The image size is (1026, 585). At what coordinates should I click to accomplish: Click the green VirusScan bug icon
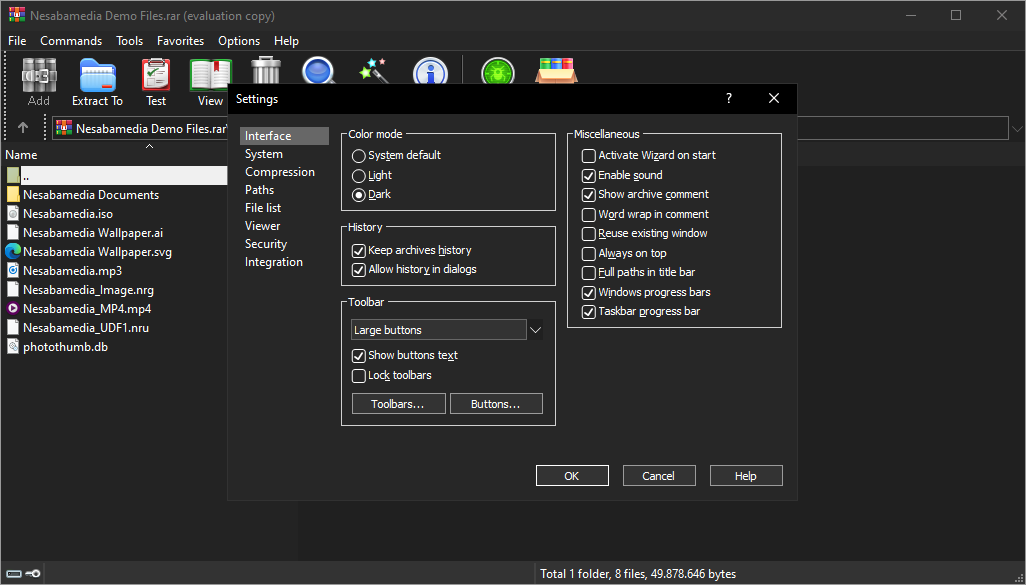click(497, 72)
